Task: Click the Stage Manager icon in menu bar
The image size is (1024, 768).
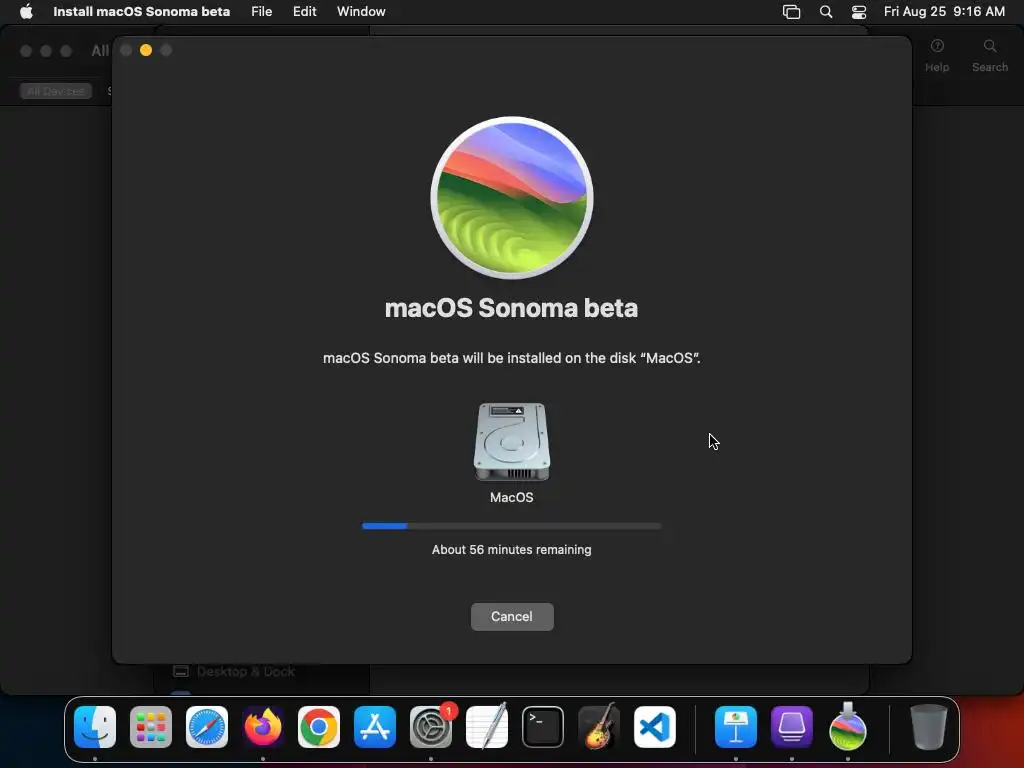Action: 792,12
